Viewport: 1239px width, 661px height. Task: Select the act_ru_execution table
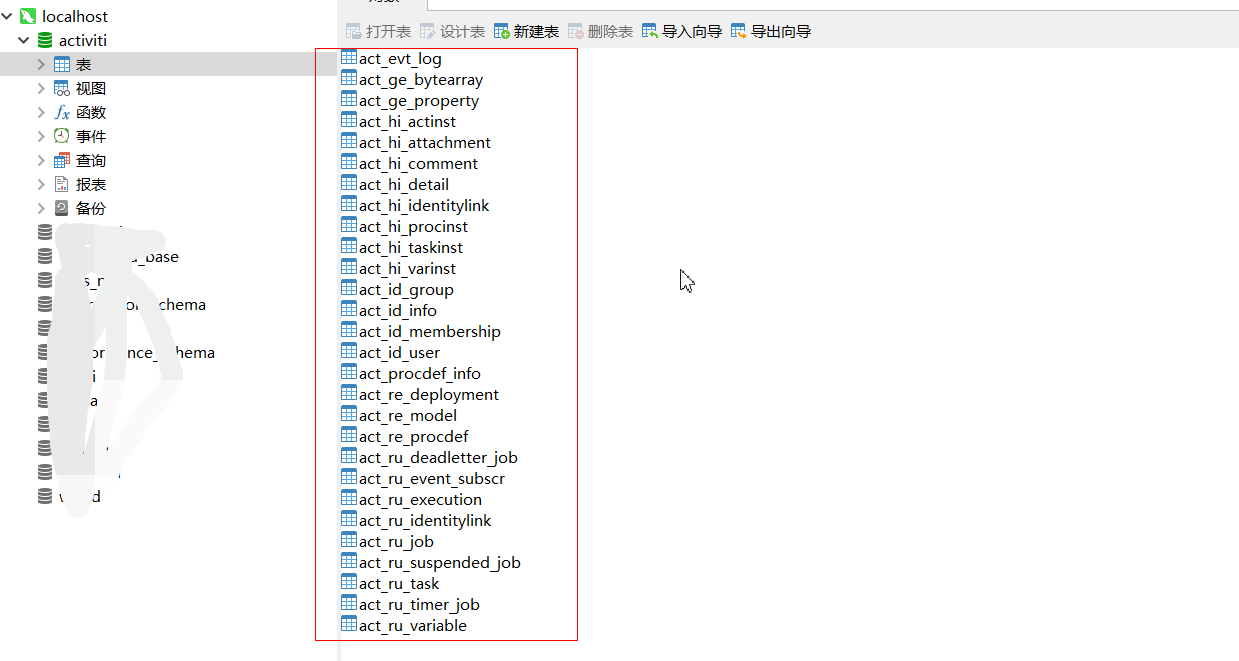click(x=420, y=499)
